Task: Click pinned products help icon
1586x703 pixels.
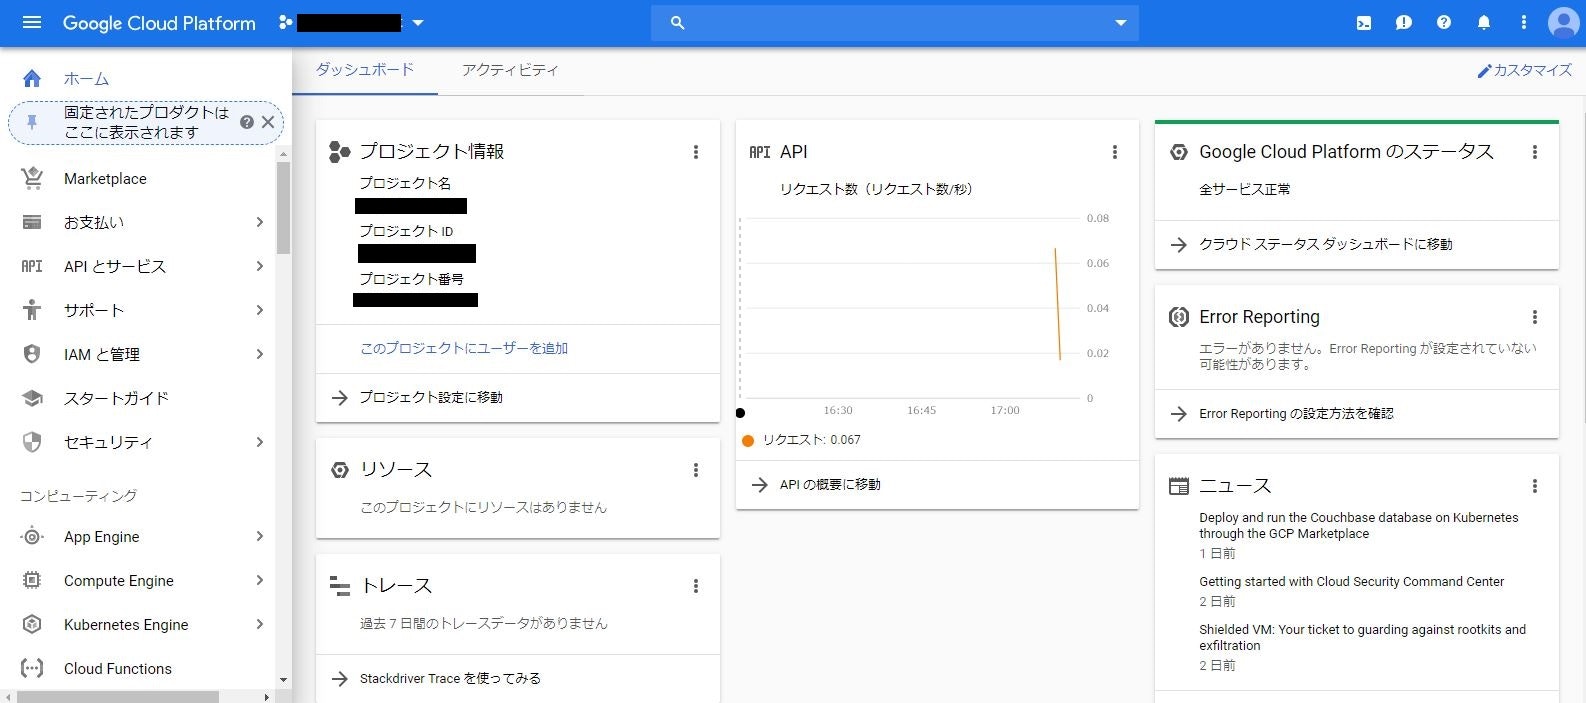Action: (x=247, y=122)
